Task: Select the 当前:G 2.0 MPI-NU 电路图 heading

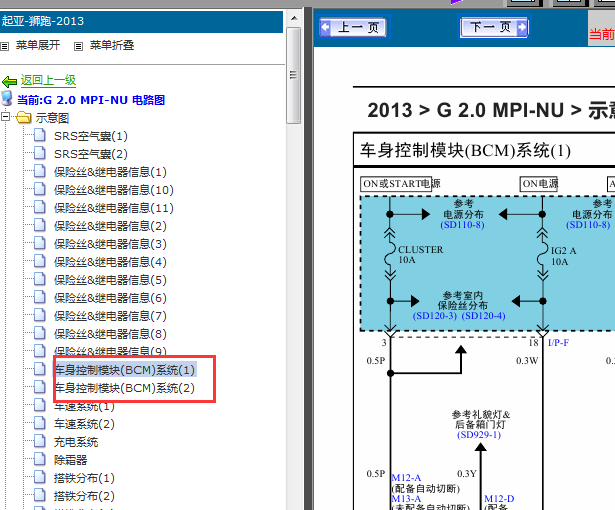Action: 91,100
